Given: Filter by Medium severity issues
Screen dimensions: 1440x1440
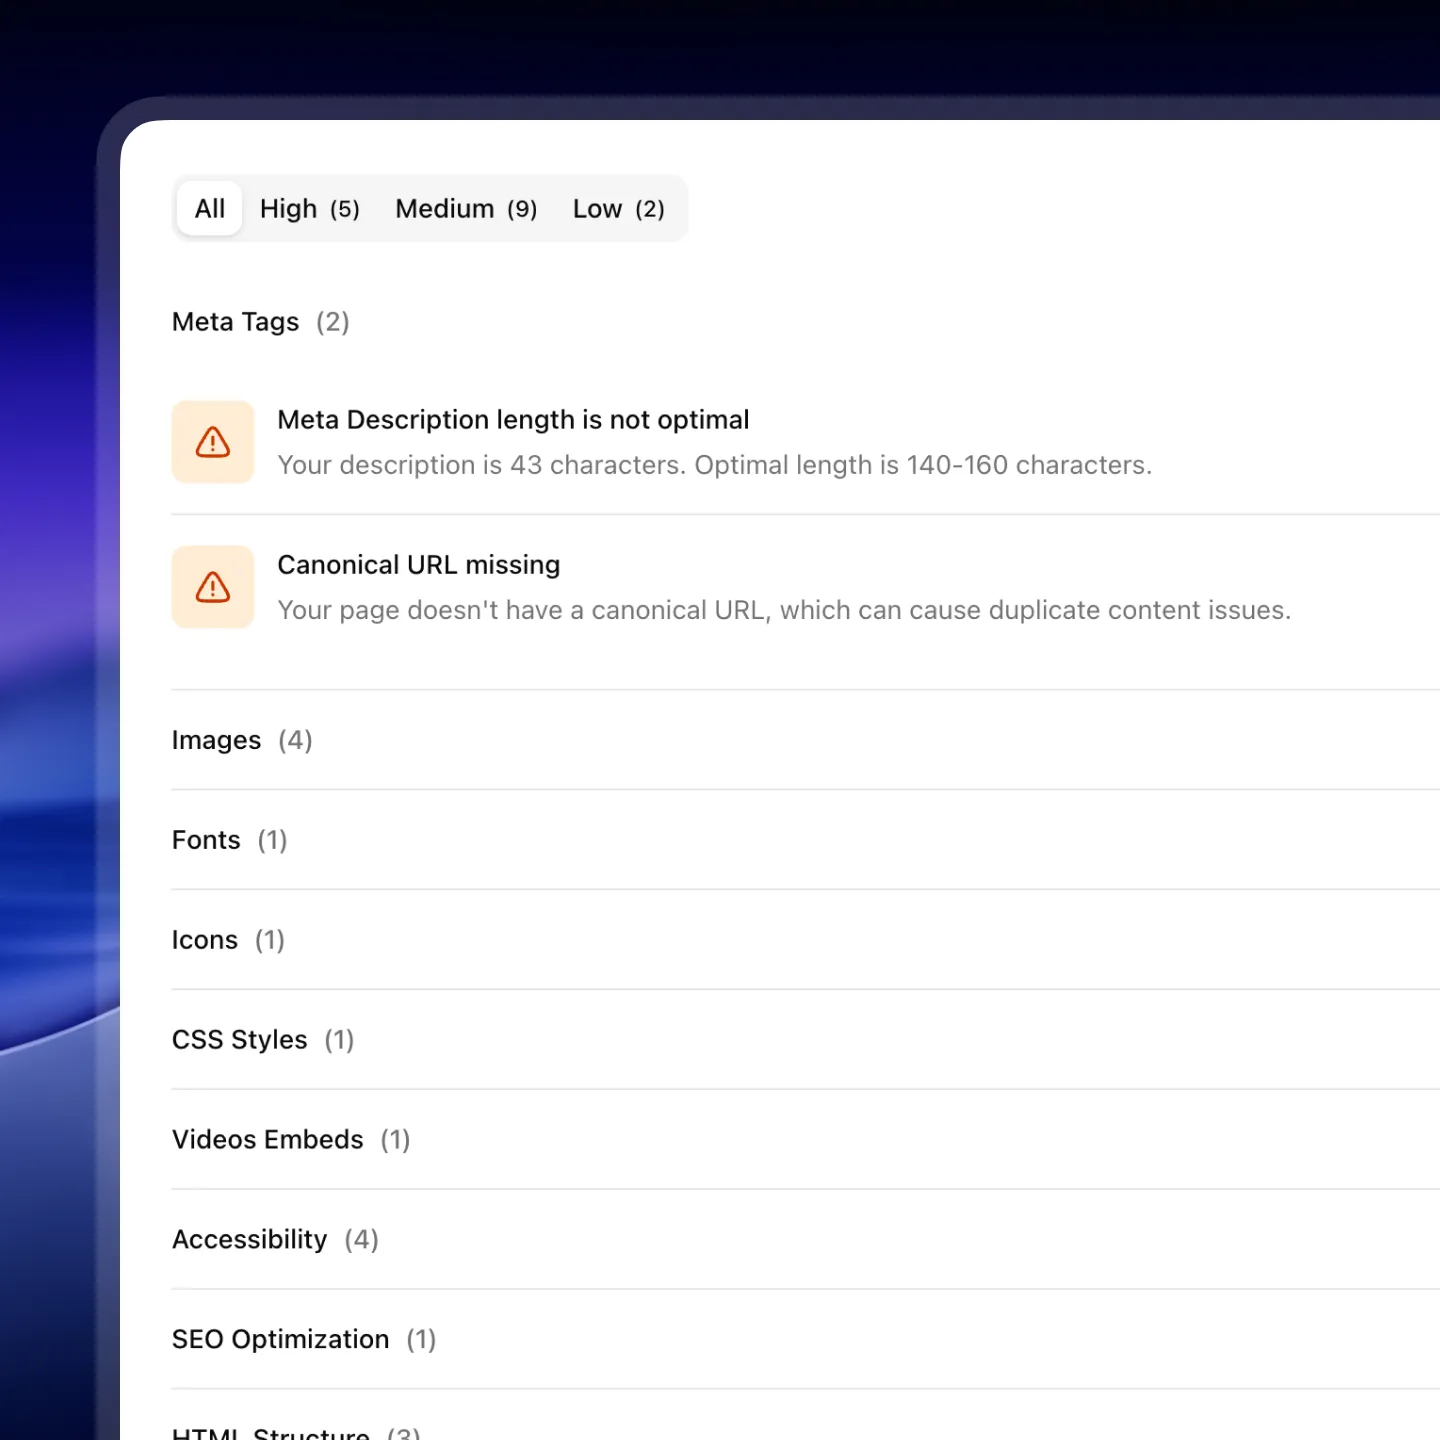Looking at the screenshot, I should point(466,208).
